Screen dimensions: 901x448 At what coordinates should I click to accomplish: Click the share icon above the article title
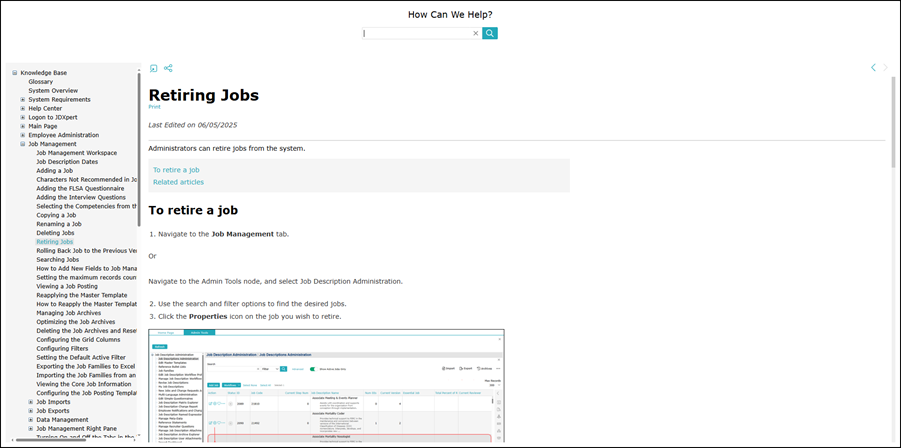(168, 68)
